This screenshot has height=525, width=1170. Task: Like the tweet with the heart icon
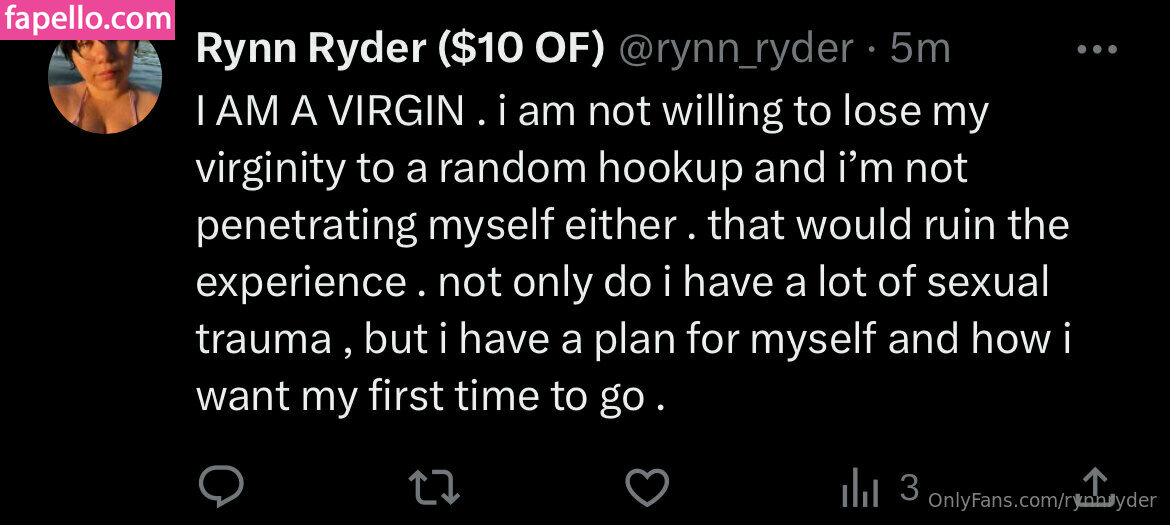click(647, 487)
